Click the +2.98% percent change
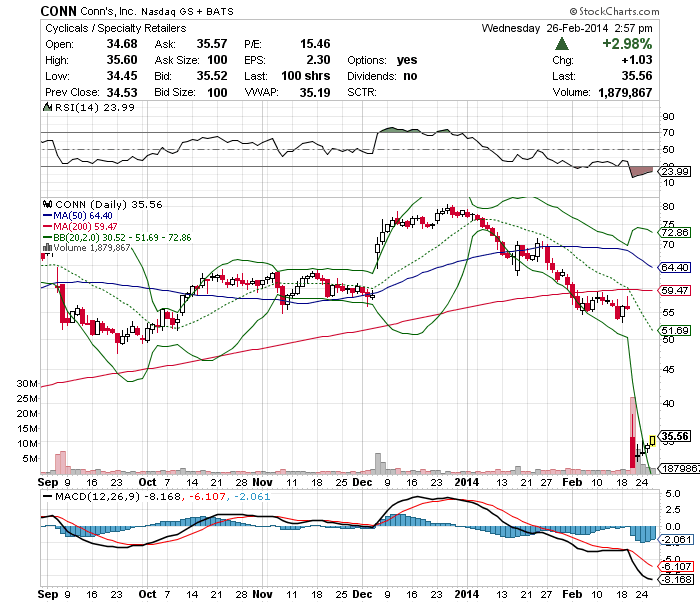This screenshot has width=700, height=603. coord(627,44)
